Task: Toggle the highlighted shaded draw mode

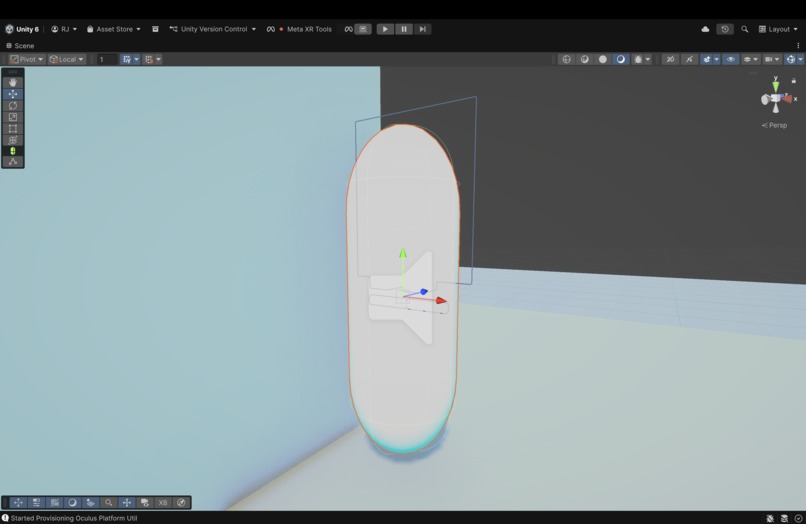Action: point(621,59)
